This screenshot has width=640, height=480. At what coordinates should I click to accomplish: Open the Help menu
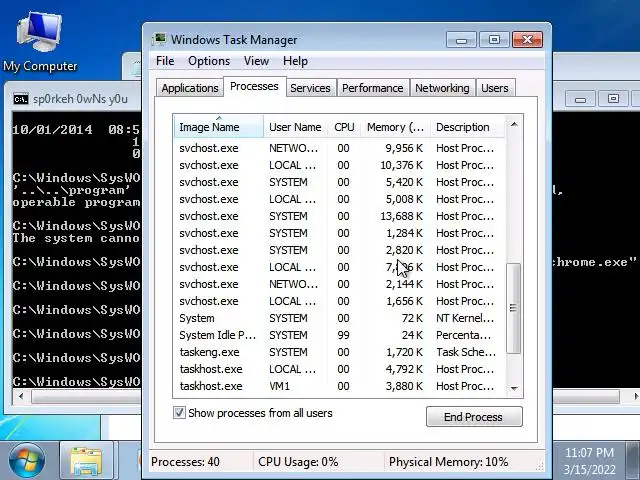coord(296,61)
